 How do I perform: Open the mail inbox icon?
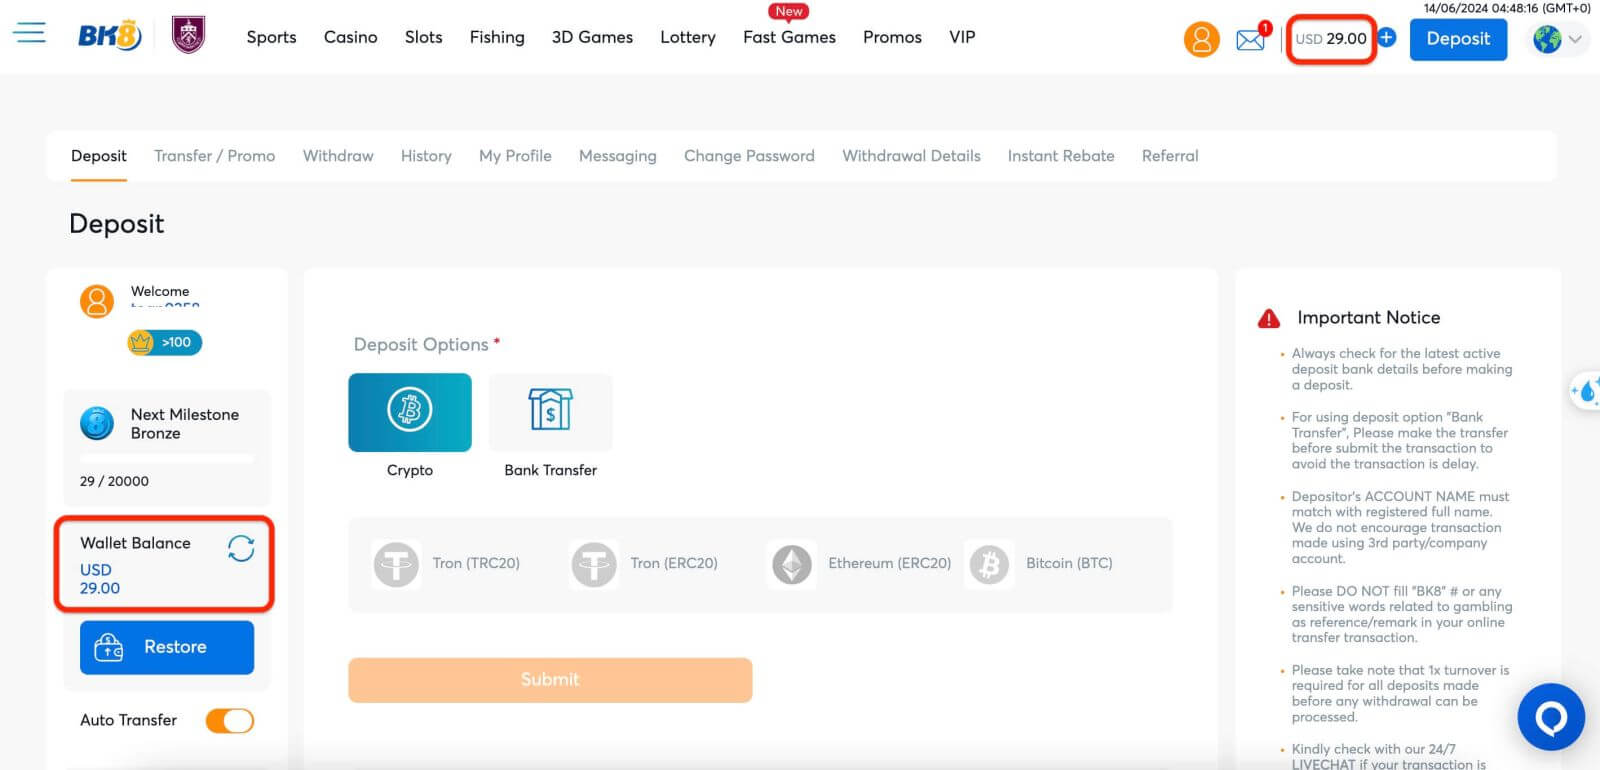click(1250, 40)
